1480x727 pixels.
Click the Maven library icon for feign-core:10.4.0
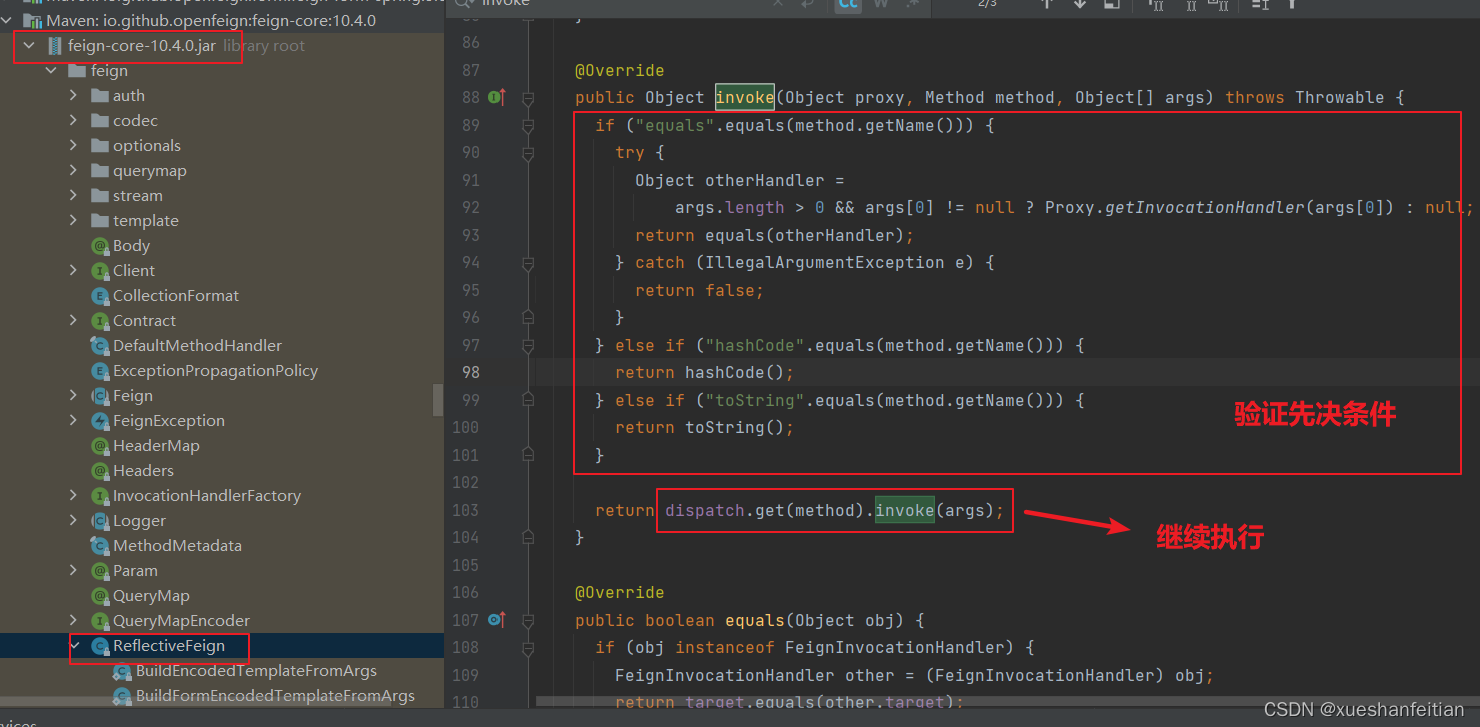[32, 21]
